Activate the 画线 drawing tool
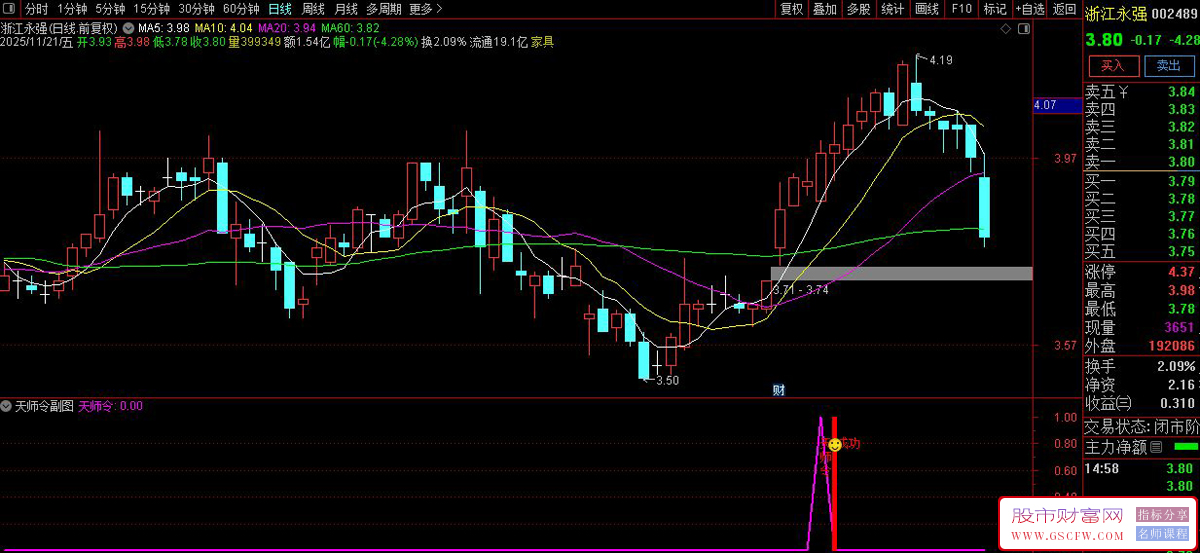 click(x=927, y=9)
